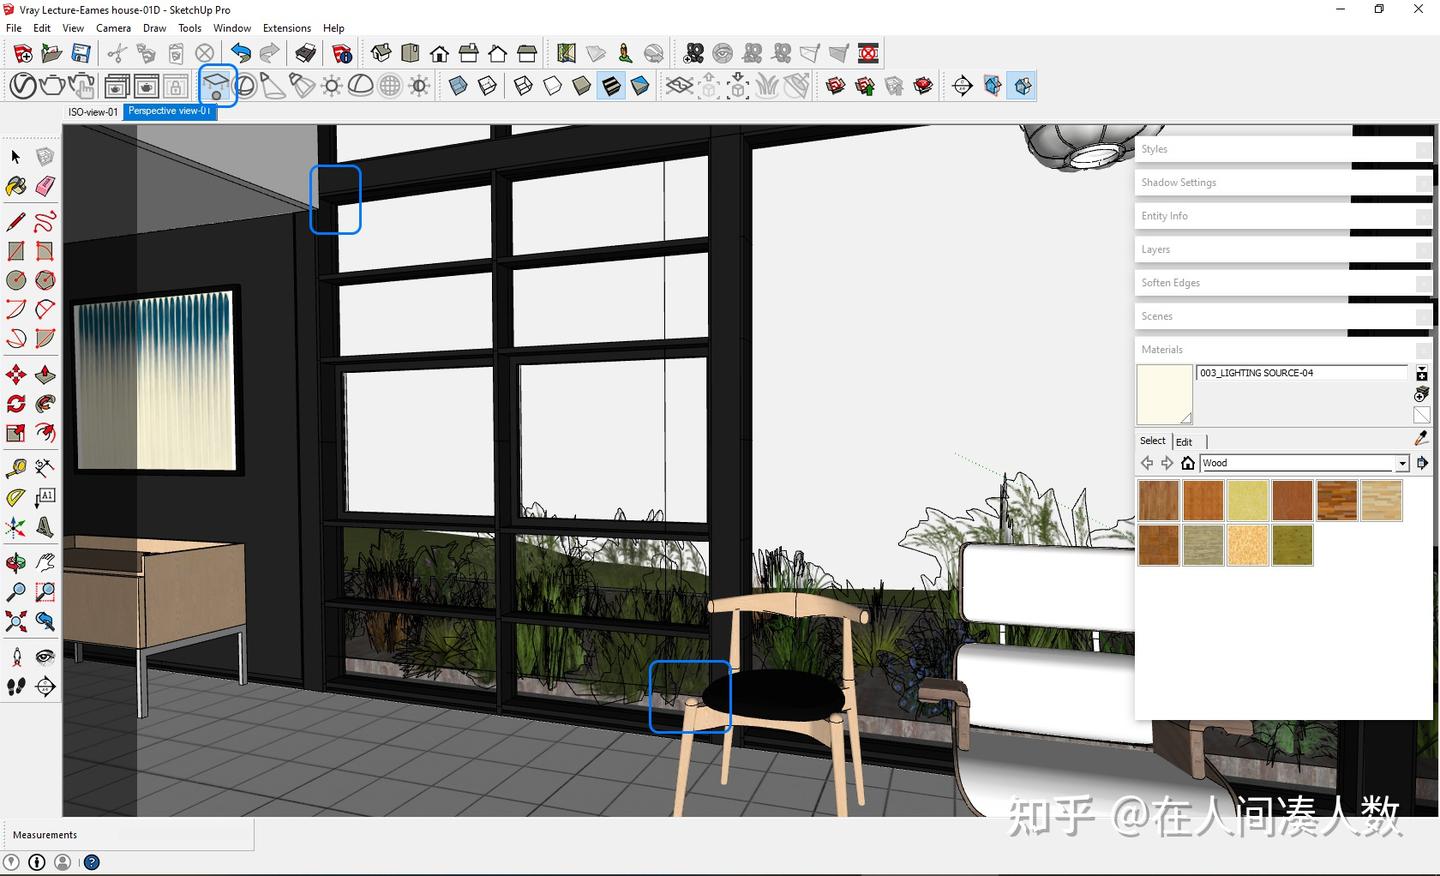Screen dimensions: 1440x876
Task: Click the In Model home button
Action: 1188,462
